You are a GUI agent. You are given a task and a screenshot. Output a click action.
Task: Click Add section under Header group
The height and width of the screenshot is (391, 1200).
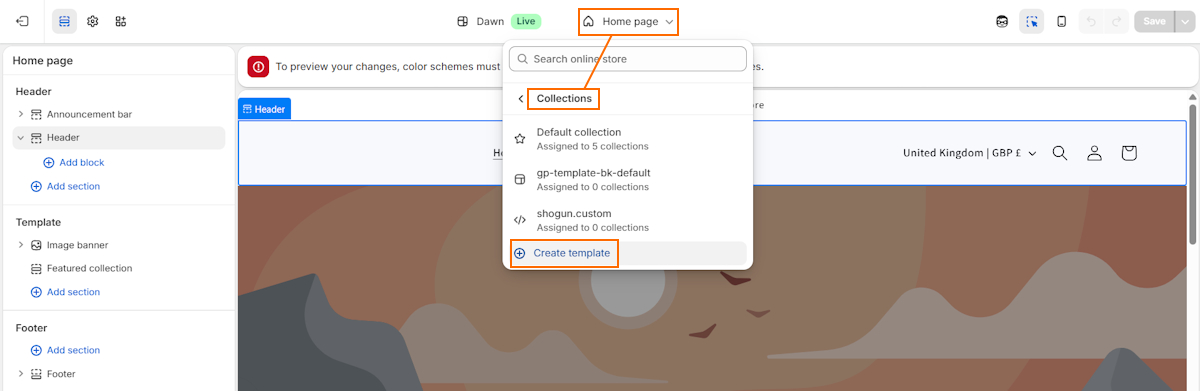[66, 186]
